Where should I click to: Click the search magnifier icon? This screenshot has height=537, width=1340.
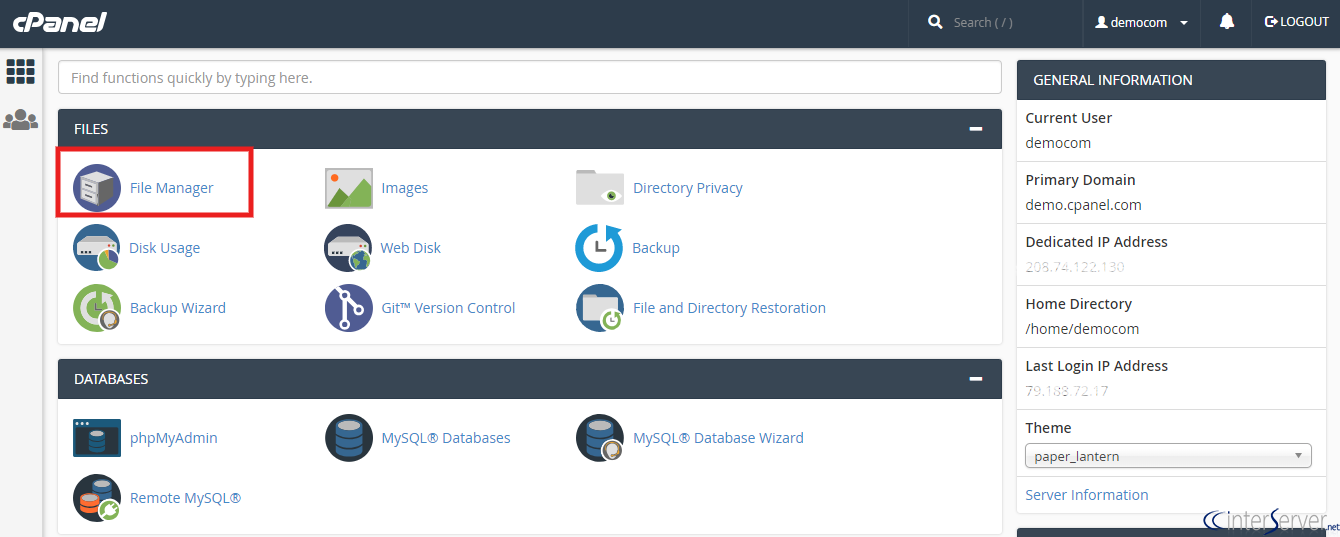tap(935, 22)
